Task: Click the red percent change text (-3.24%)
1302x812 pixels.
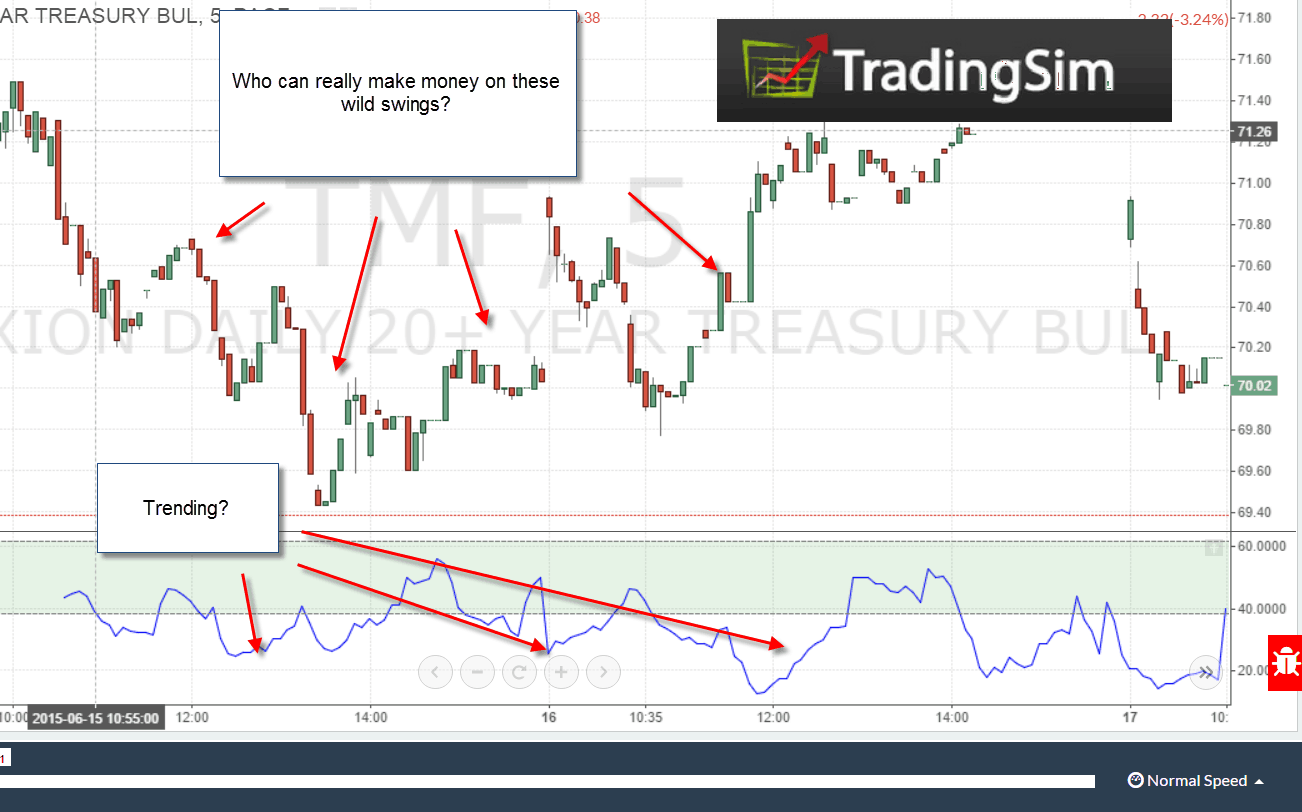Action: [x=1199, y=19]
